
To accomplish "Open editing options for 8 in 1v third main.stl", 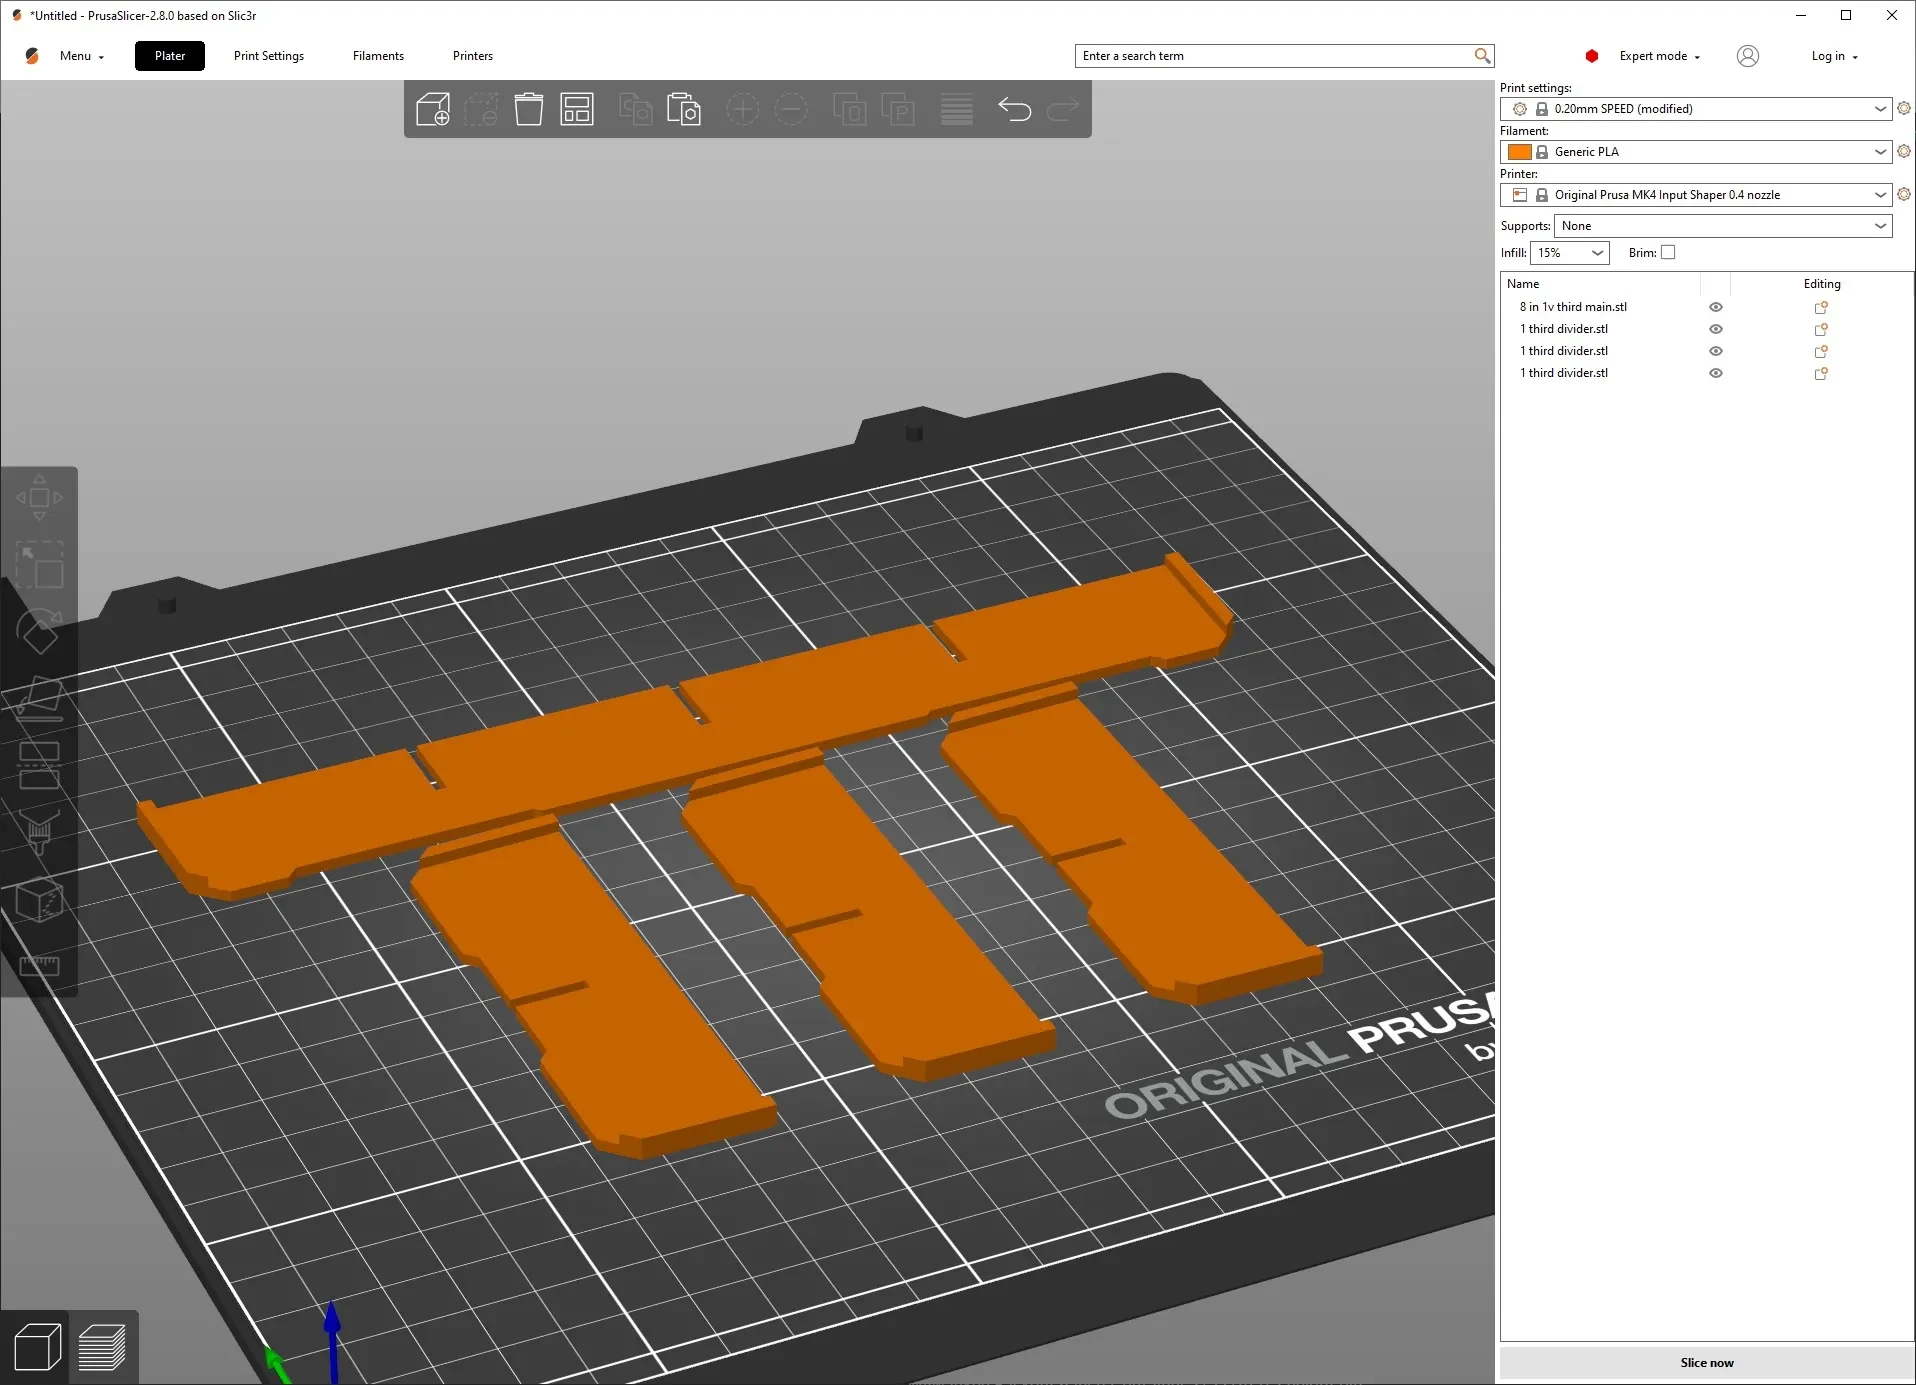I will 1821,307.
